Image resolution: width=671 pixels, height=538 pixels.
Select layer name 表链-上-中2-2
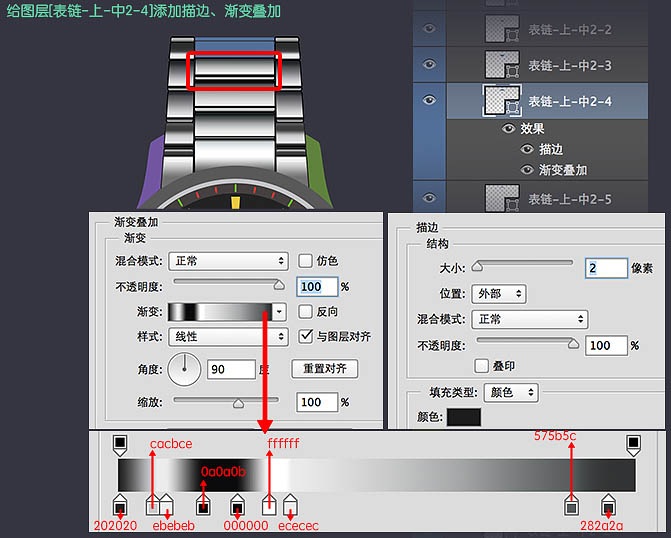click(x=570, y=30)
